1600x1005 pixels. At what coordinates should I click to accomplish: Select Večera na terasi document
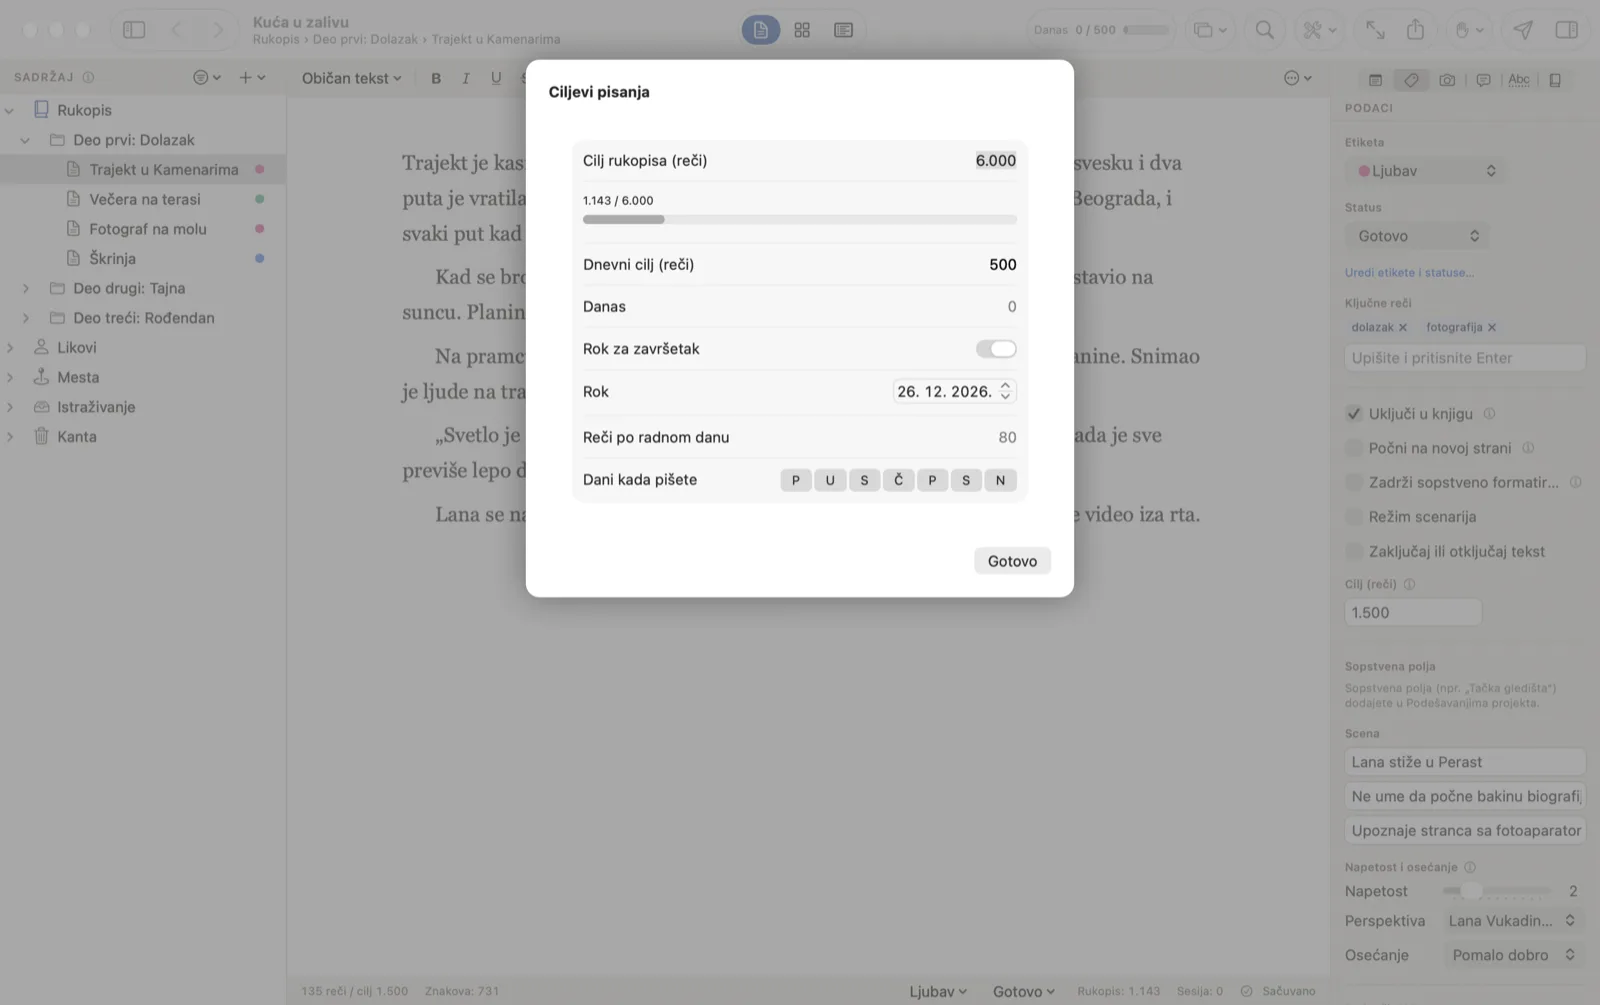[145, 199]
